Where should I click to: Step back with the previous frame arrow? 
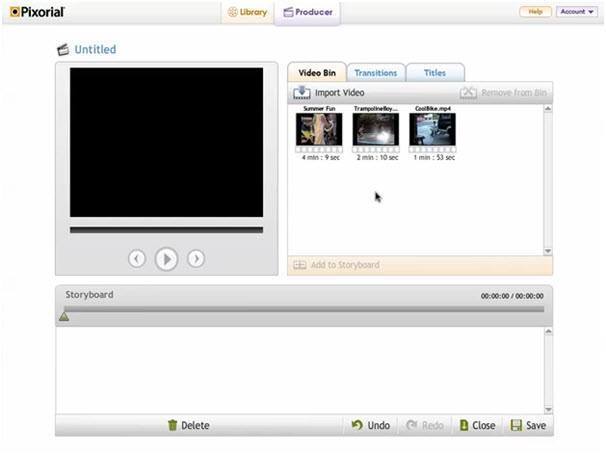click(x=137, y=259)
